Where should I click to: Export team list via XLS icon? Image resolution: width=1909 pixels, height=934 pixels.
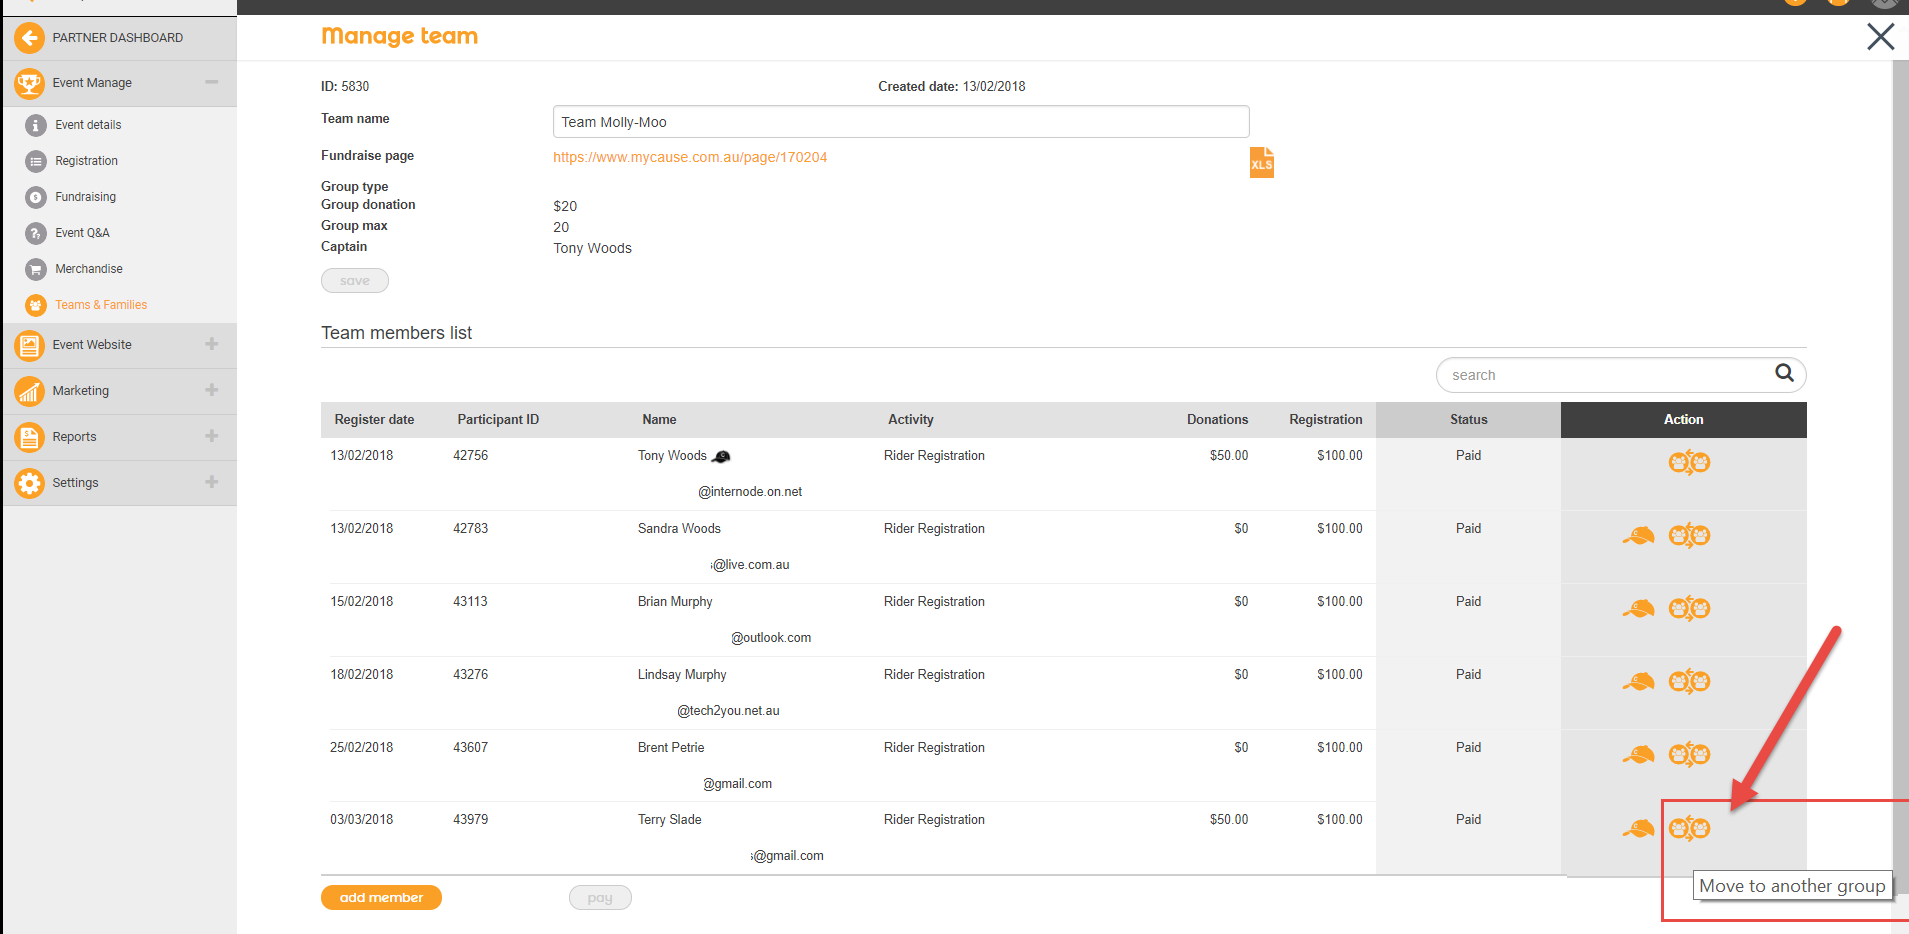pos(1262,162)
